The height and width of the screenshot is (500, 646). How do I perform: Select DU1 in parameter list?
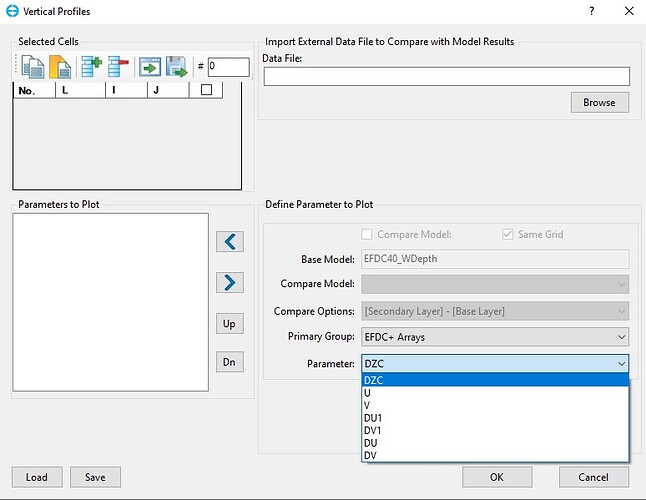click(x=495, y=418)
